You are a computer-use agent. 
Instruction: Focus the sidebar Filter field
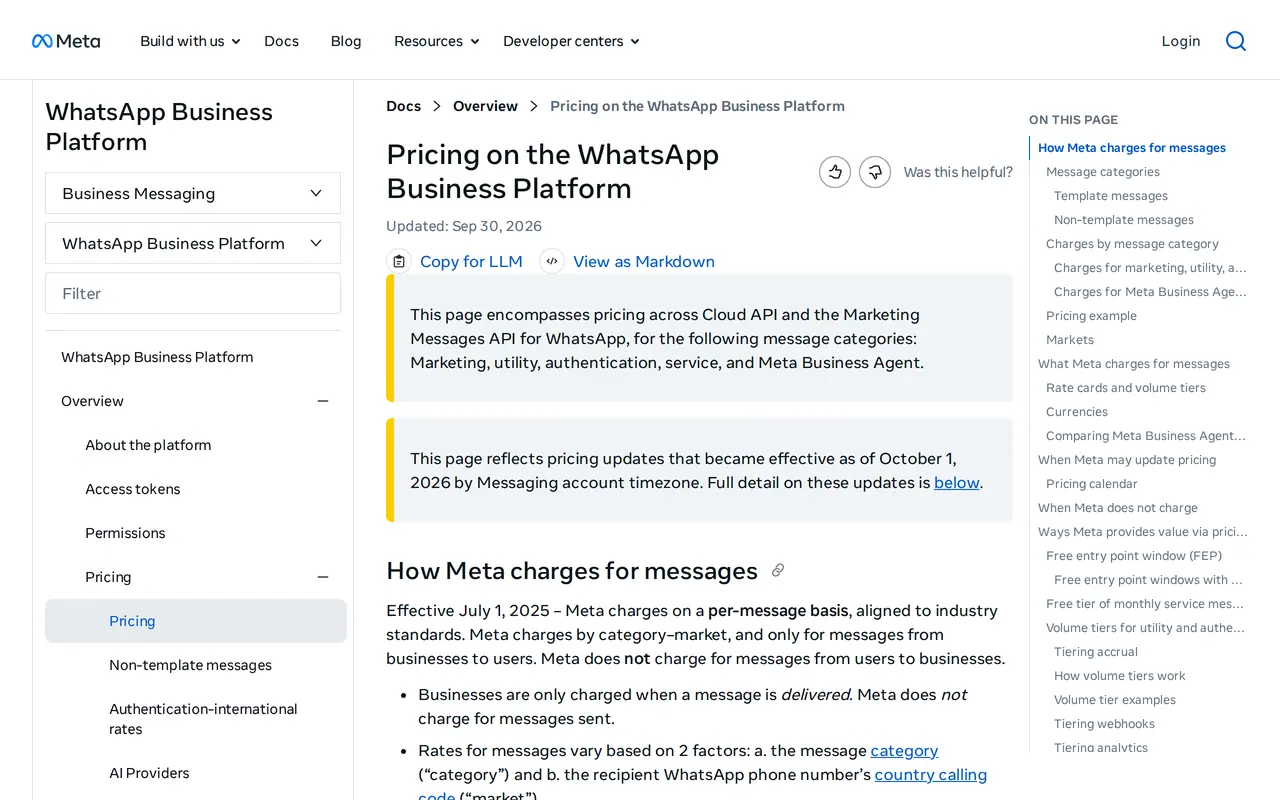pos(193,293)
